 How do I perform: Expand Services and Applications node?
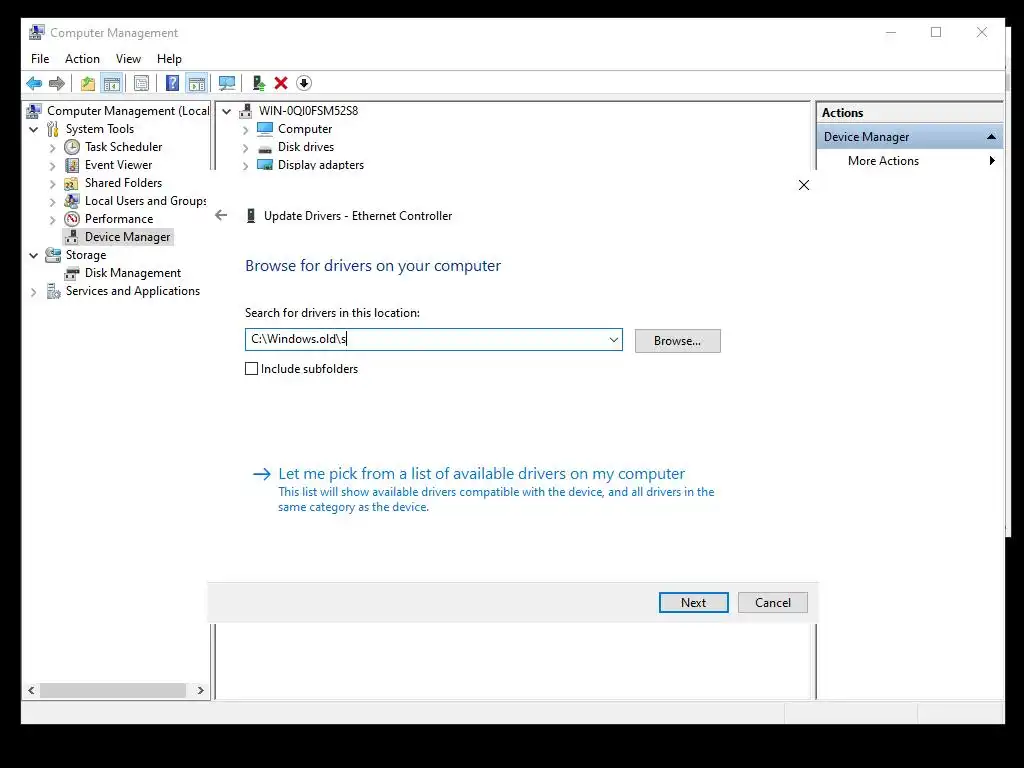(x=33, y=292)
